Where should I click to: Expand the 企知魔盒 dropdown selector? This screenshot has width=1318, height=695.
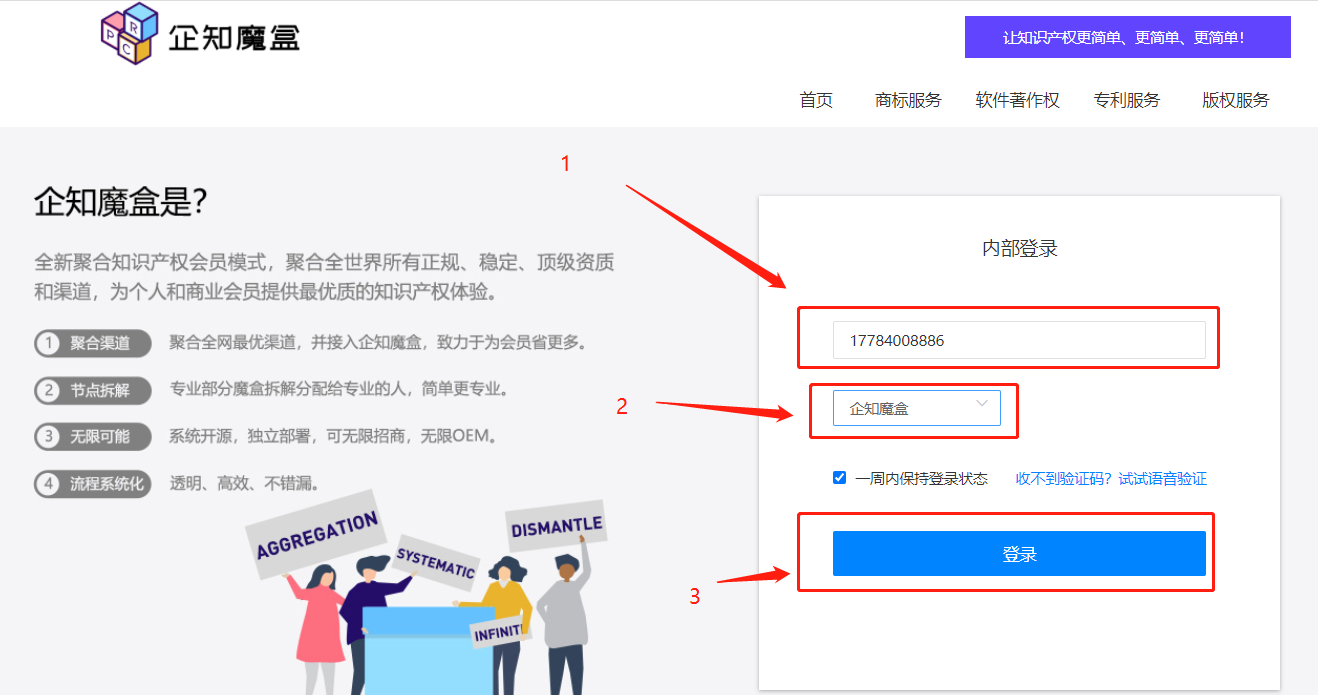[917, 408]
